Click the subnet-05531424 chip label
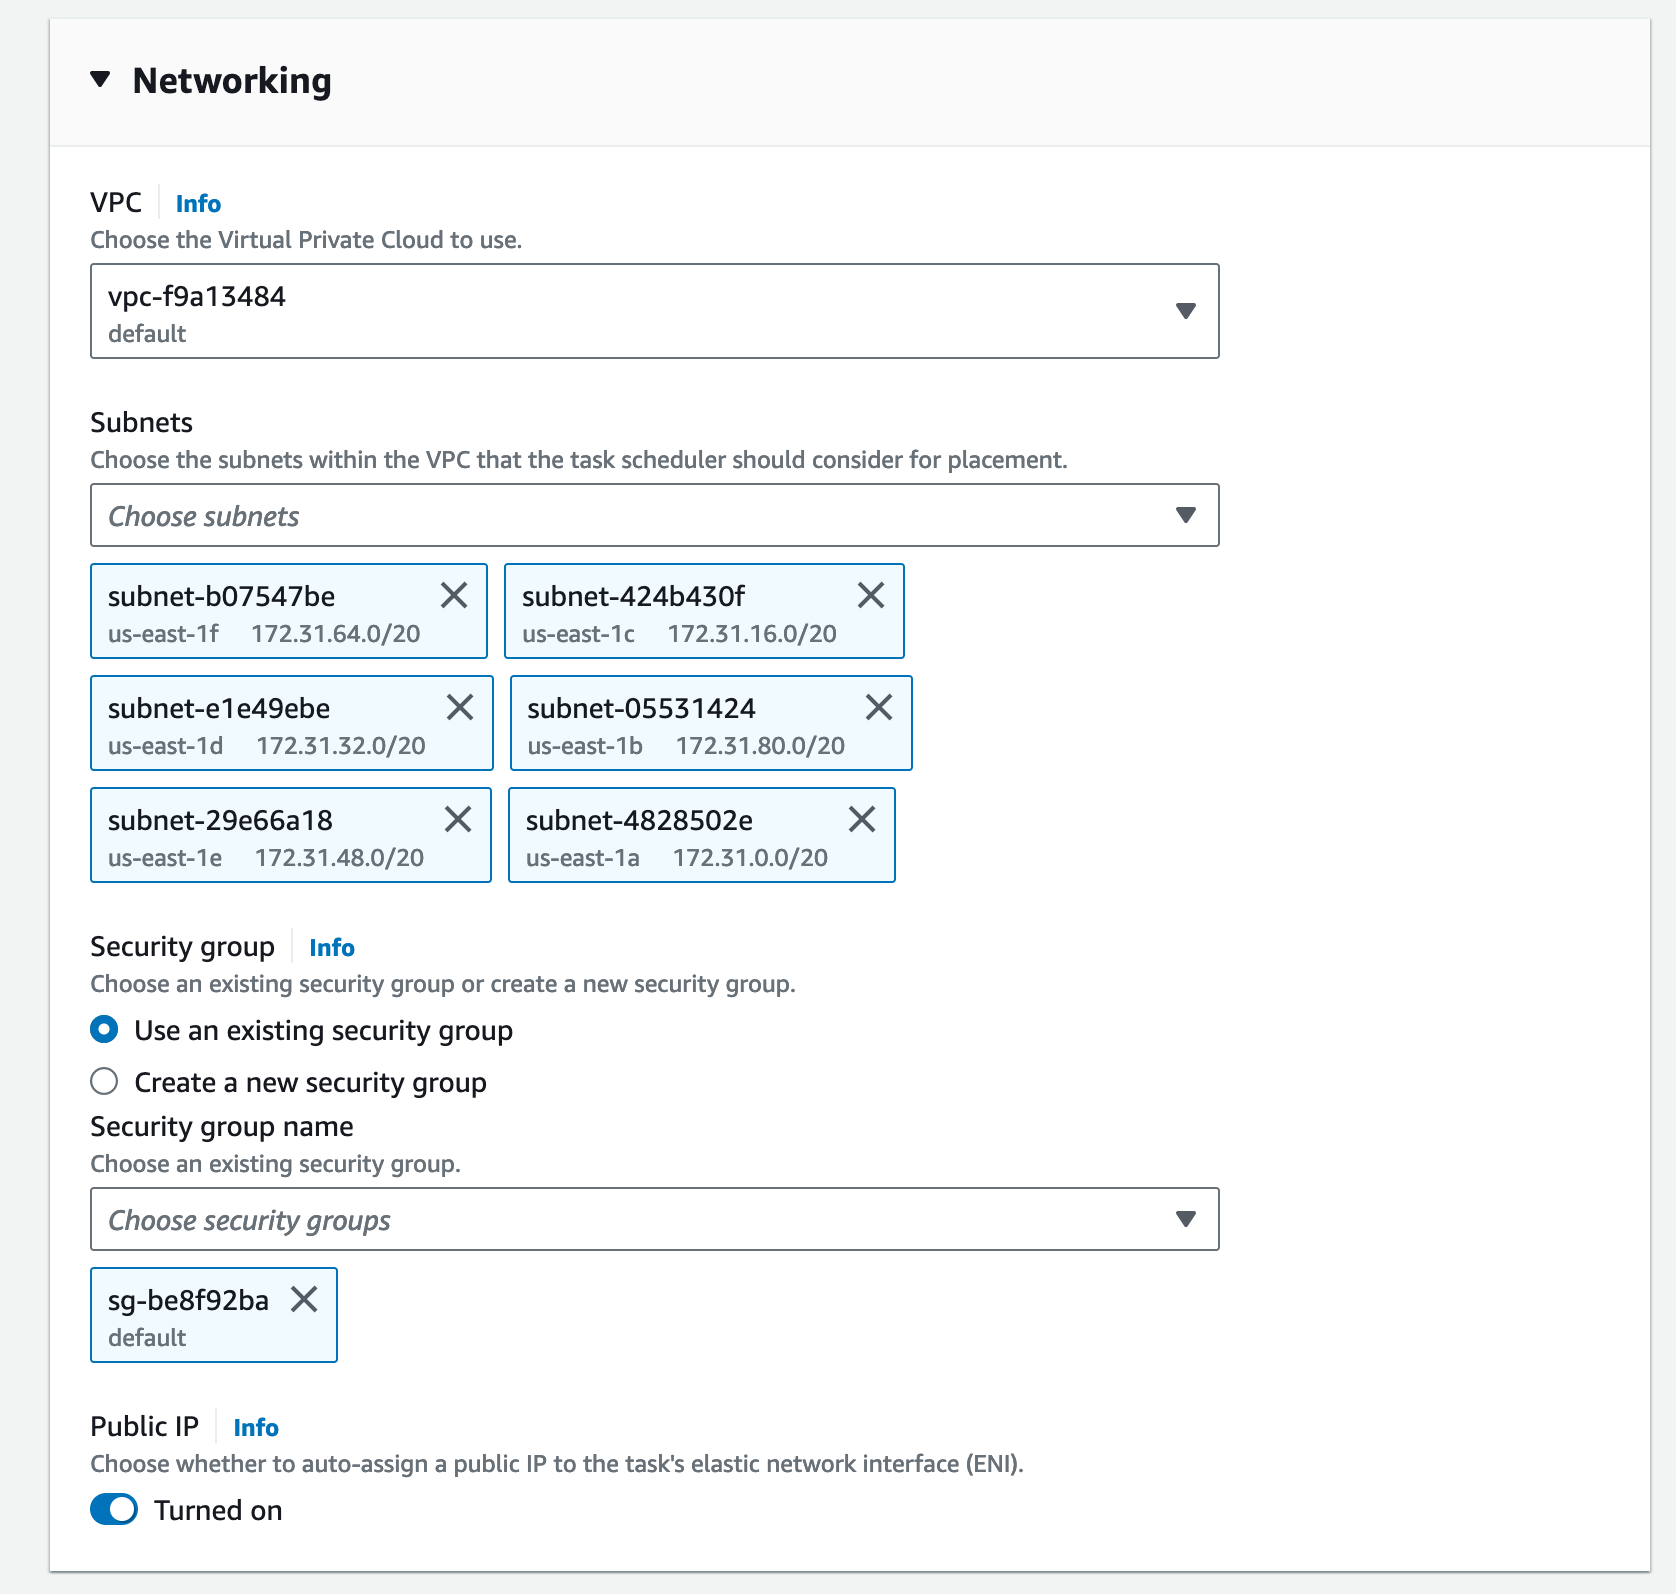This screenshot has height=1594, width=1676. tap(641, 709)
